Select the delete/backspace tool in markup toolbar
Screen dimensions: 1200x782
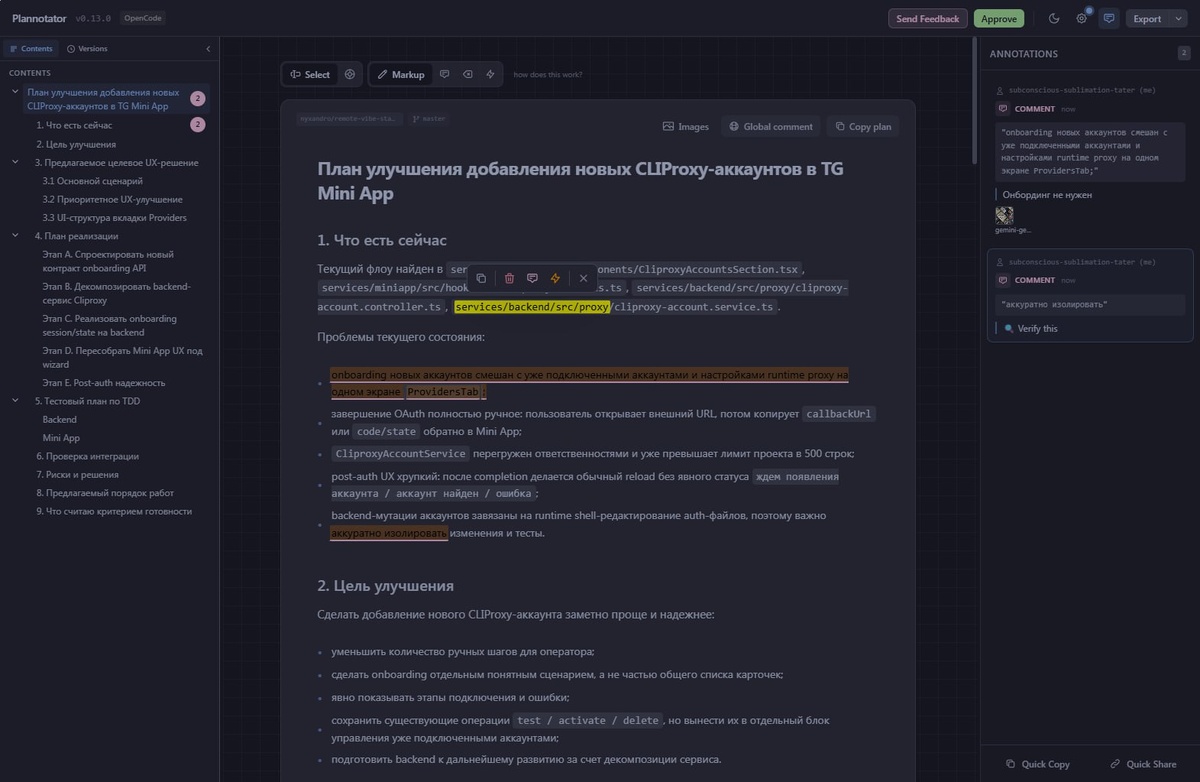467,74
